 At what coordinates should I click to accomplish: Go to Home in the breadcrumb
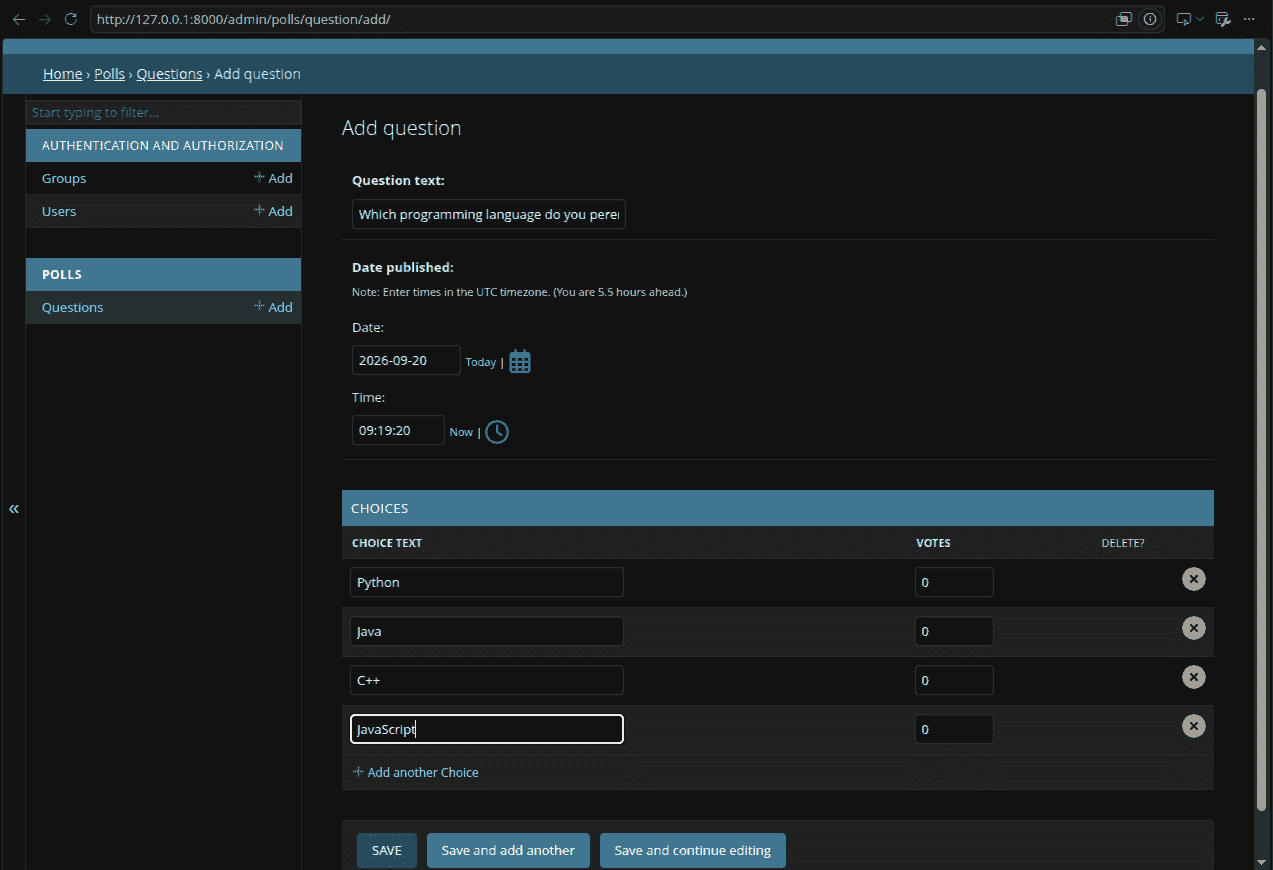pyautogui.click(x=62, y=74)
